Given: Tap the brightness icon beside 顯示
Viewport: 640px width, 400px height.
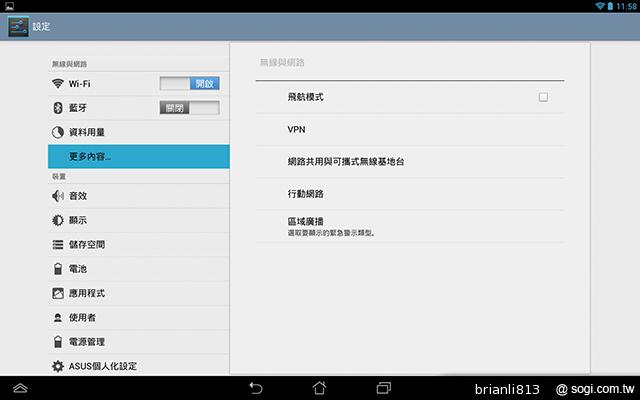Looking at the screenshot, I should 58,220.
